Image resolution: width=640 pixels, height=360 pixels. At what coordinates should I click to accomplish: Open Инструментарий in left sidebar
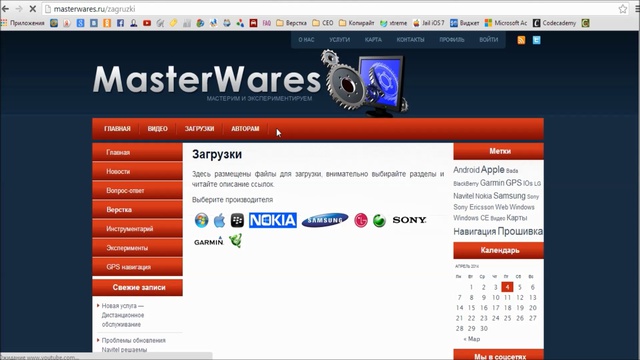(138, 229)
